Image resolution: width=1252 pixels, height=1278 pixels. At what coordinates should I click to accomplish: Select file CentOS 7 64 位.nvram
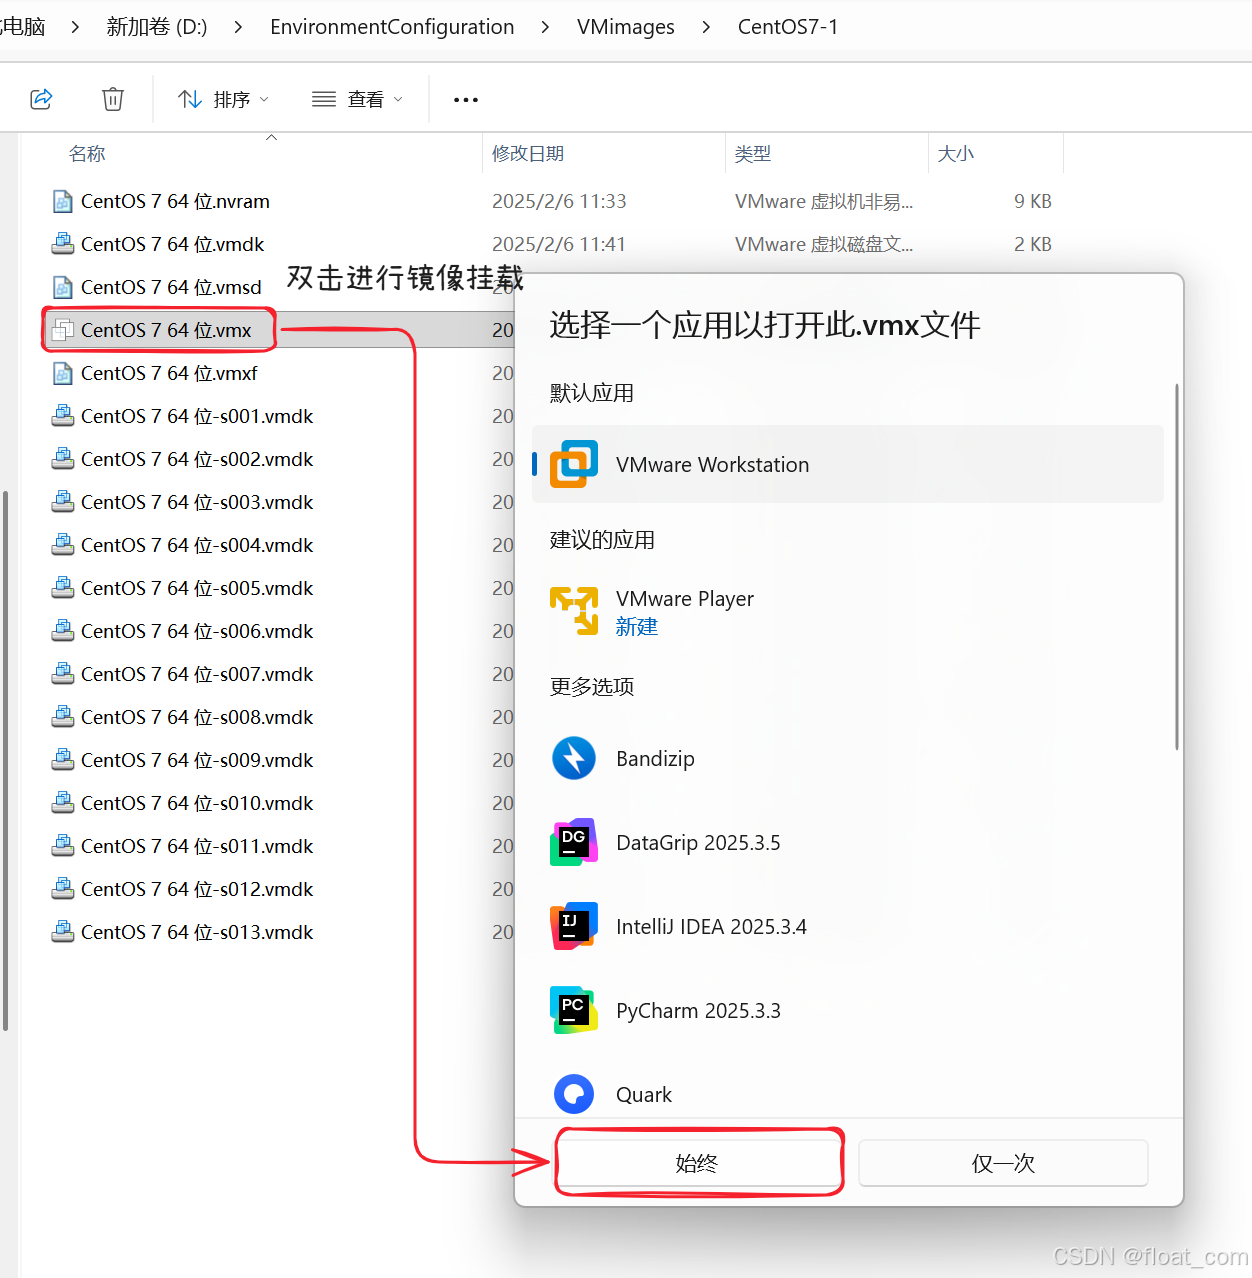[x=175, y=201]
